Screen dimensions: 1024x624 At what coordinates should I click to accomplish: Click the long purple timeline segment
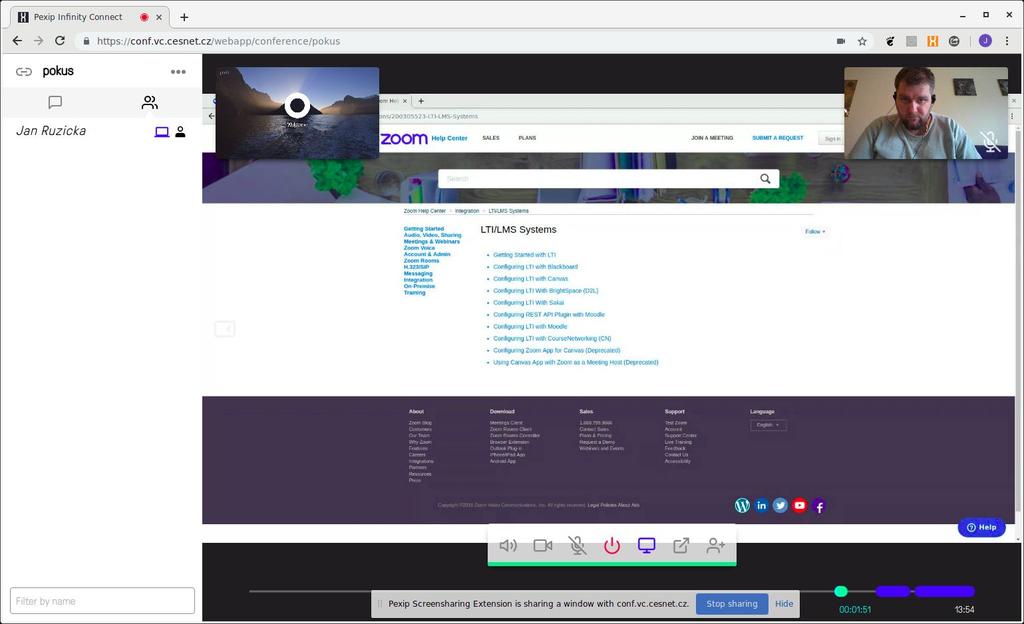click(944, 591)
